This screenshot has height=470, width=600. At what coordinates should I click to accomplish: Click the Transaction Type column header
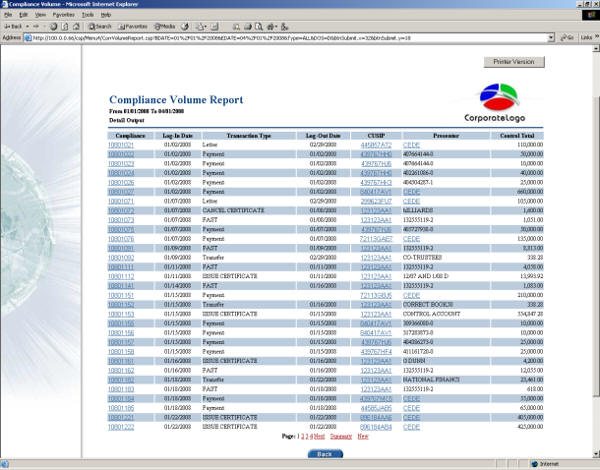click(x=249, y=135)
